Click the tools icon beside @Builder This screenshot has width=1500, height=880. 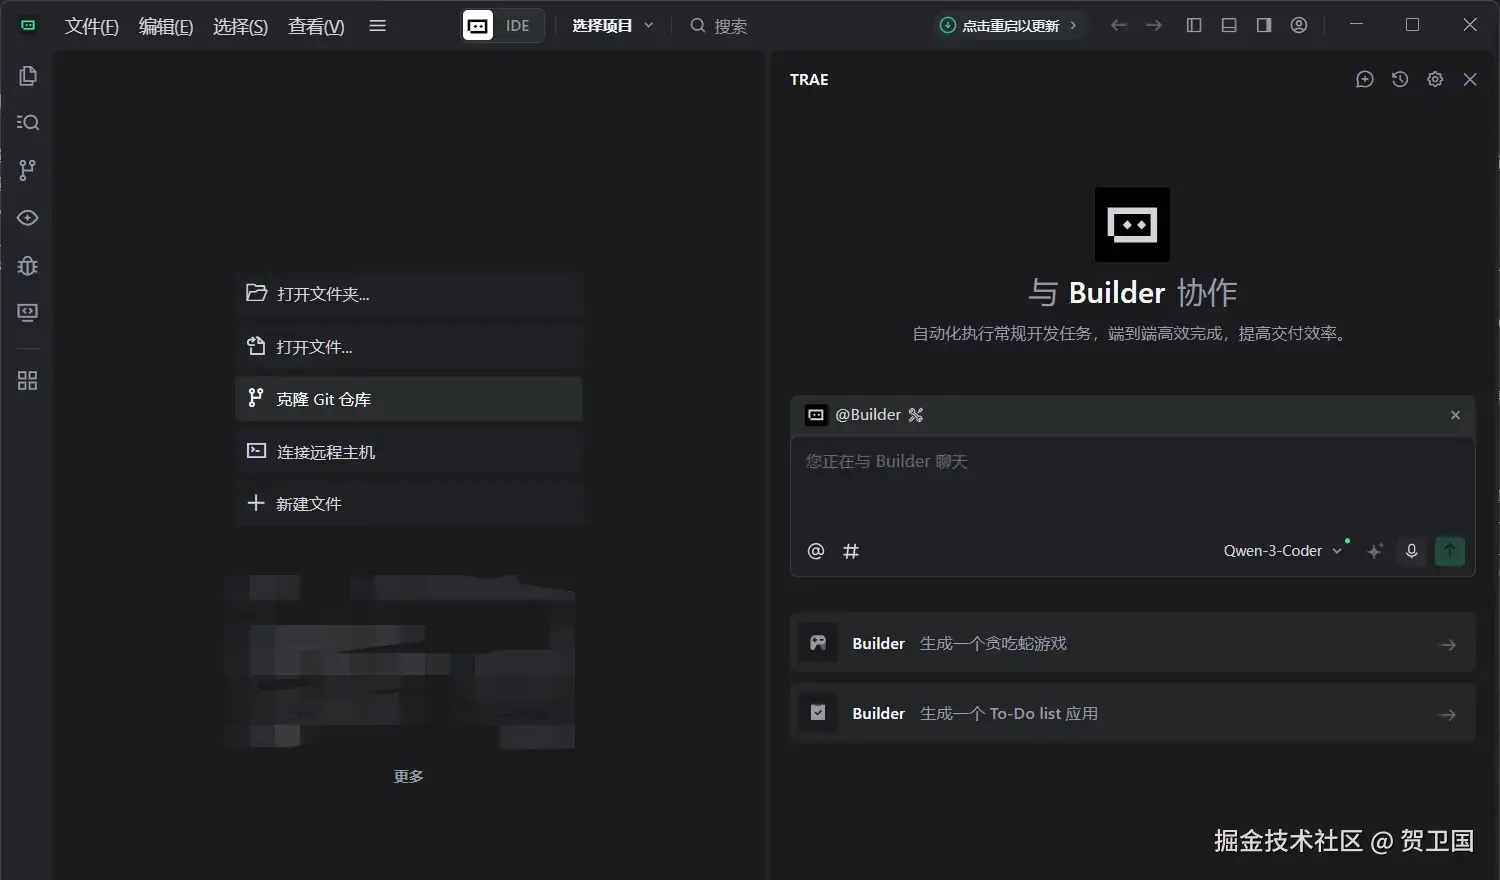tap(916, 415)
